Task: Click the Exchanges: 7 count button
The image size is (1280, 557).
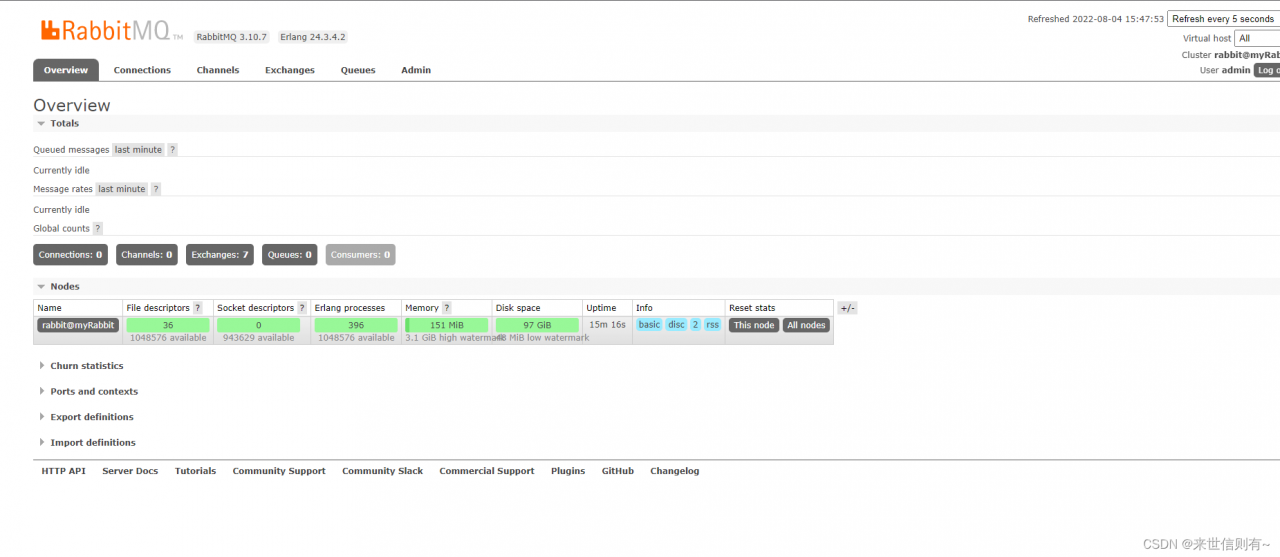Action: [x=220, y=255]
